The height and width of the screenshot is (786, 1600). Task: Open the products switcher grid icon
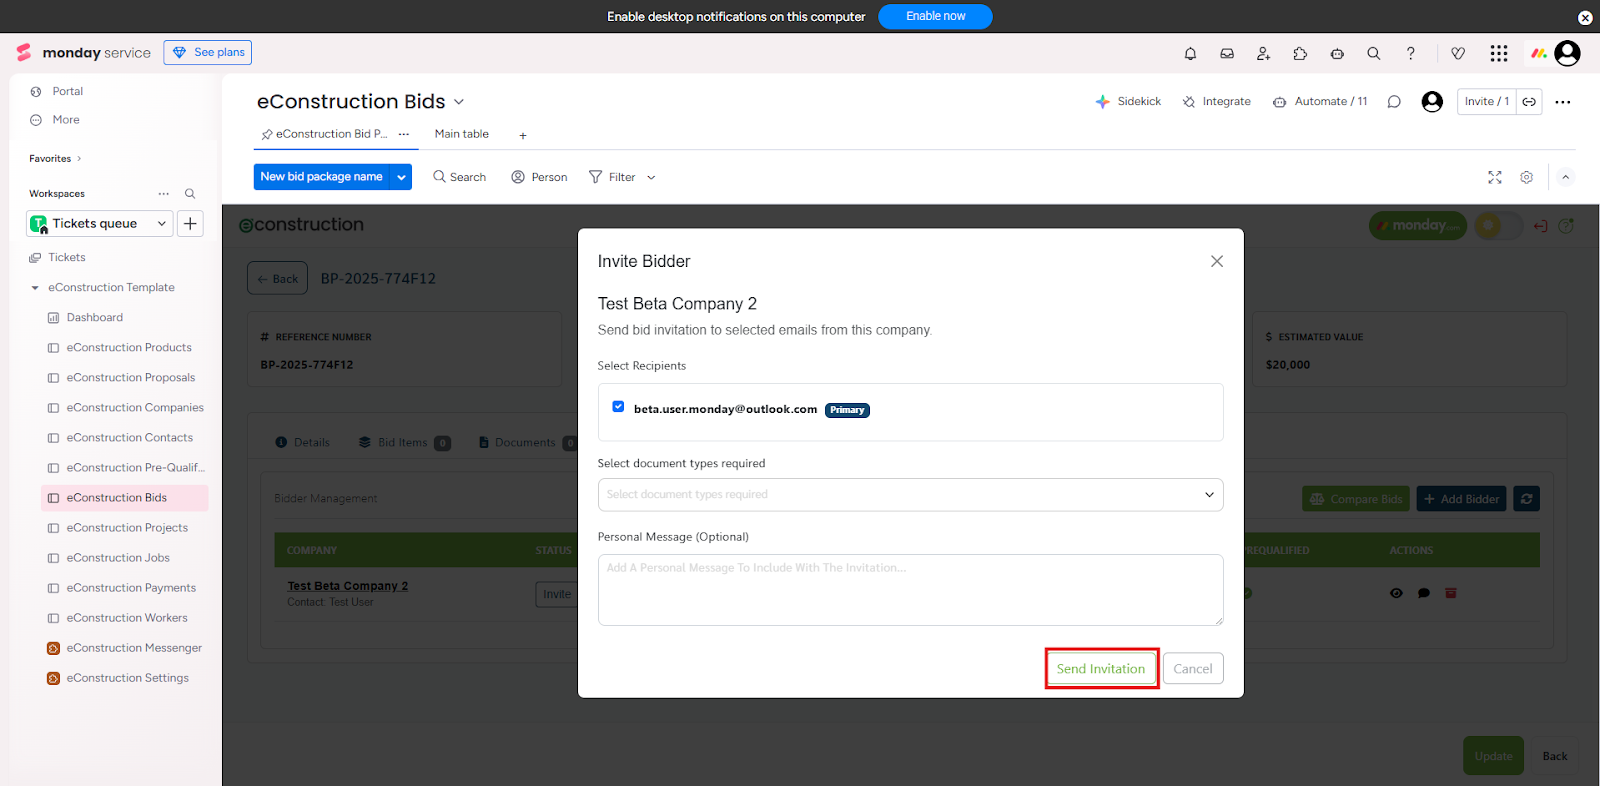point(1498,54)
